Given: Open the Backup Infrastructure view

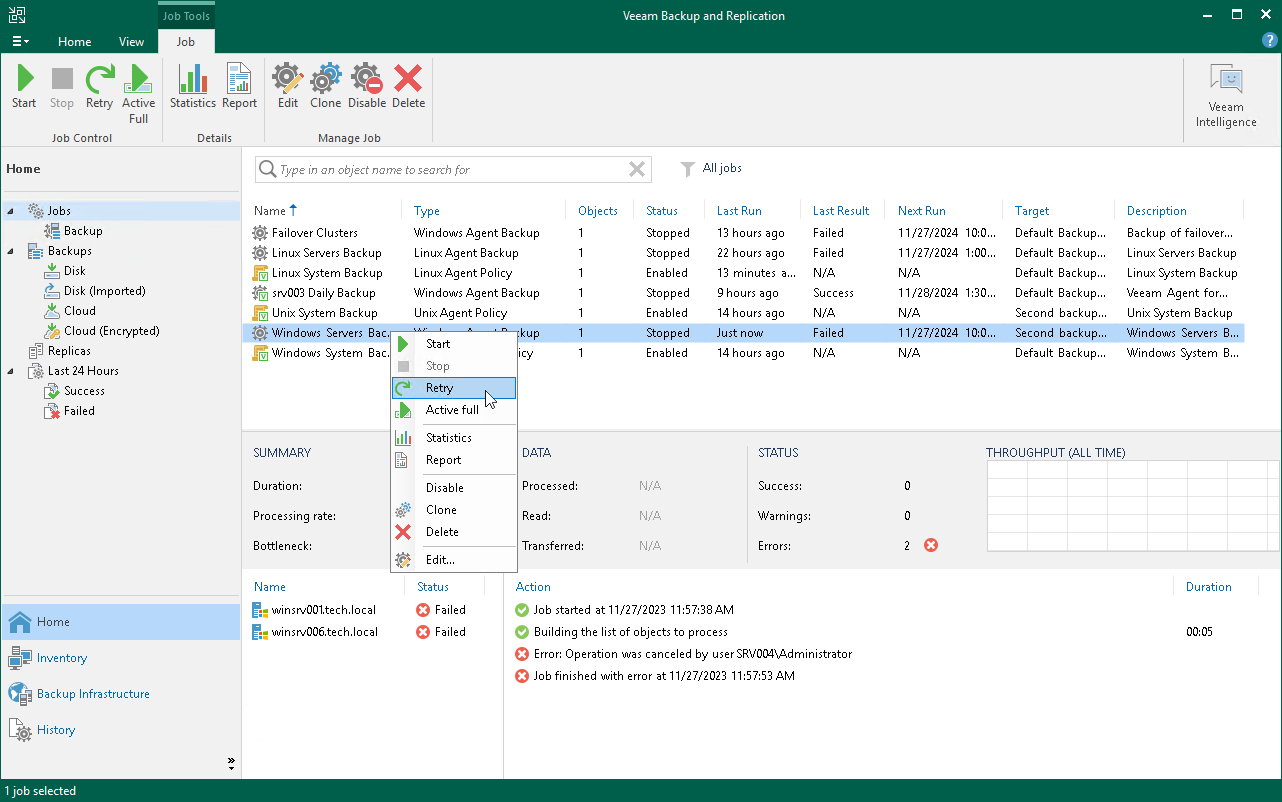Looking at the screenshot, I should [121, 694].
